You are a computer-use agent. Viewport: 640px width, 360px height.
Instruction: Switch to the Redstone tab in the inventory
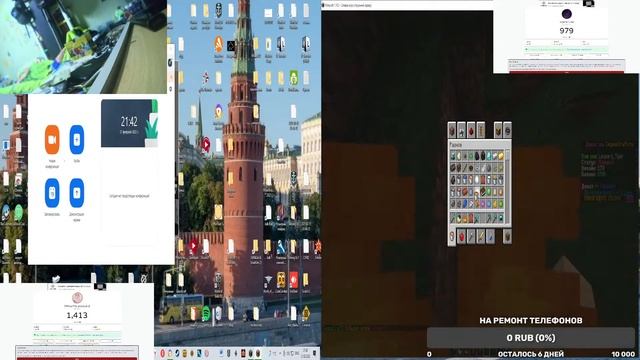pyautogui.click(x=471, y=131)
